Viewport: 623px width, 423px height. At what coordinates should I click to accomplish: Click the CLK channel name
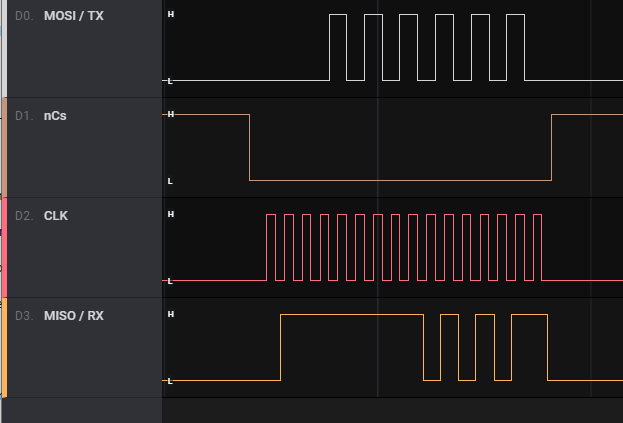pos(56,216)
